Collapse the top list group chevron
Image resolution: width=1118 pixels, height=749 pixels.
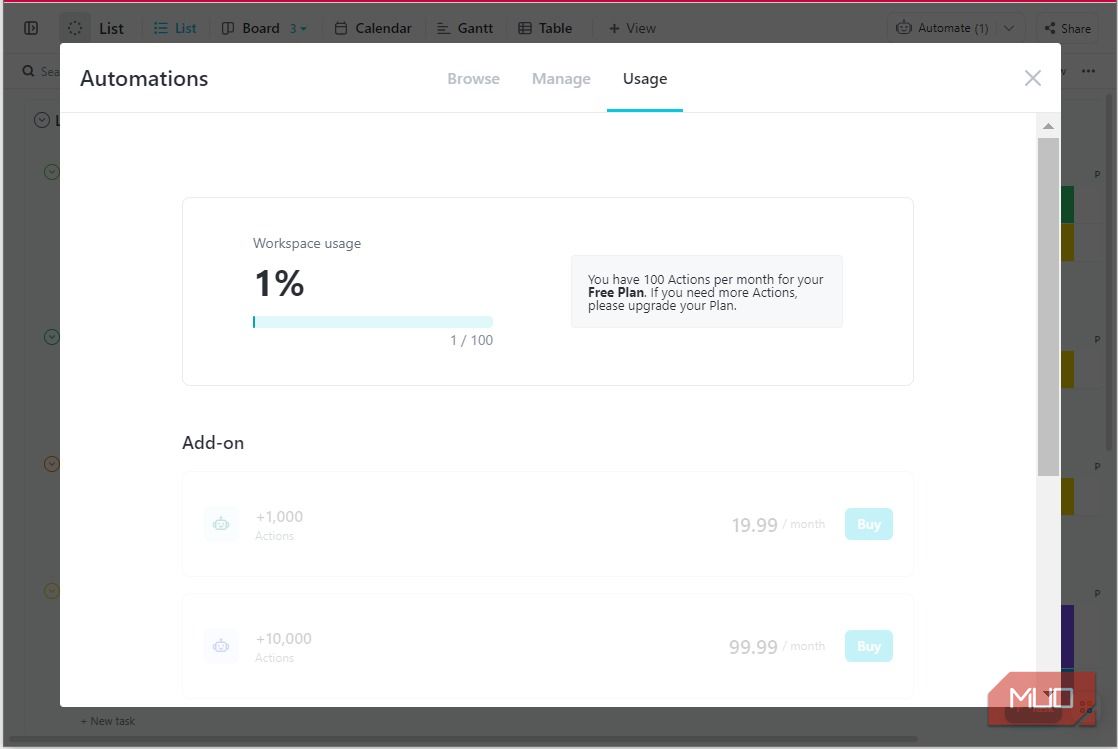click(42, 120)
